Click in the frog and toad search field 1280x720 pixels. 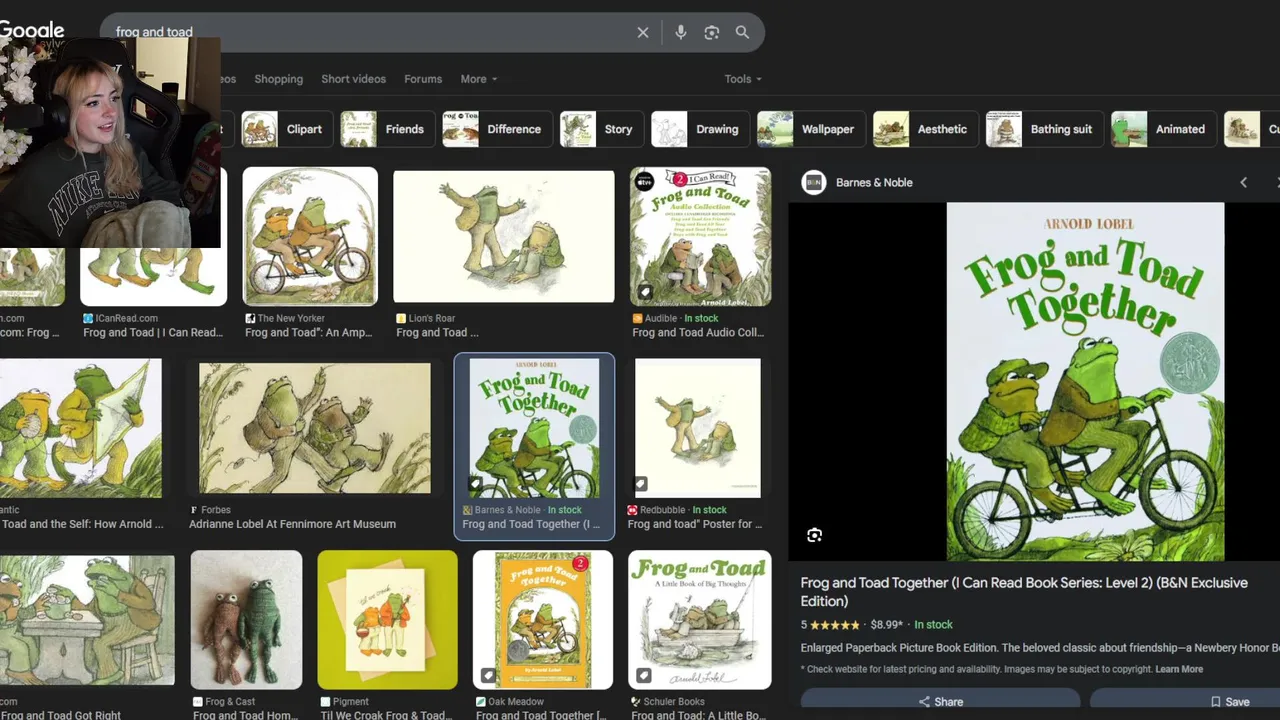pyautogui.click(x=370, y=32)
